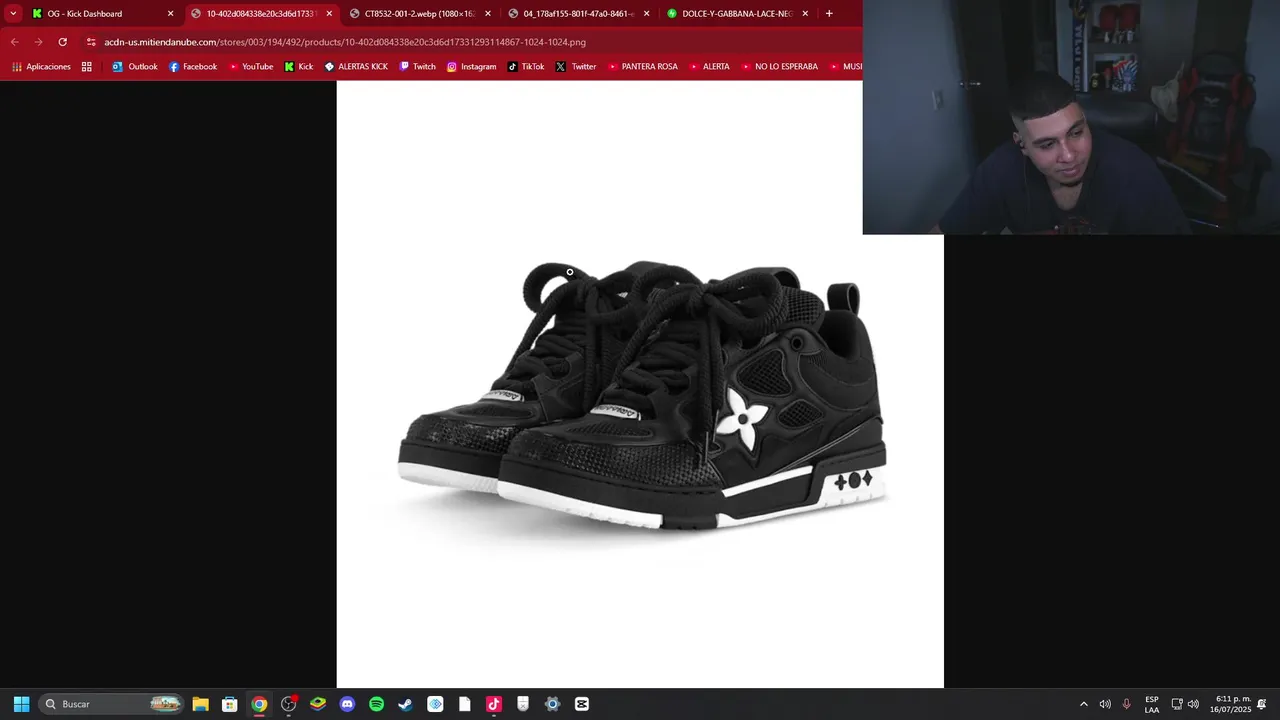Open File Explorer from the taskbar

coord(200,704)
